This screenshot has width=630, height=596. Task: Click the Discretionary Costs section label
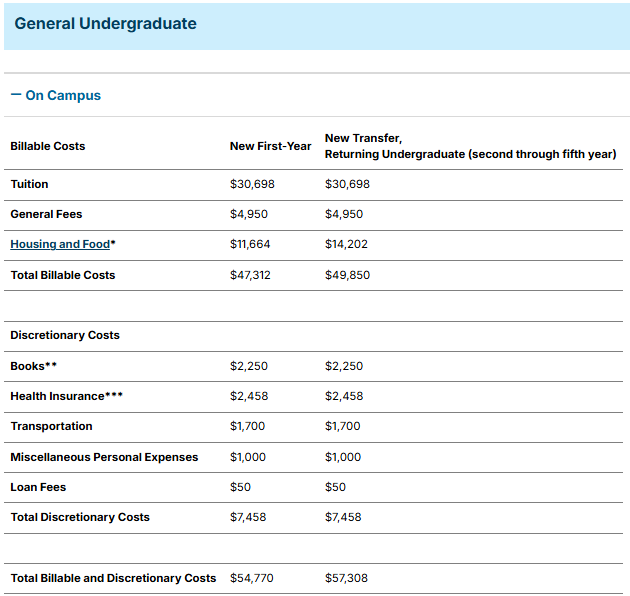pos(65,335)
